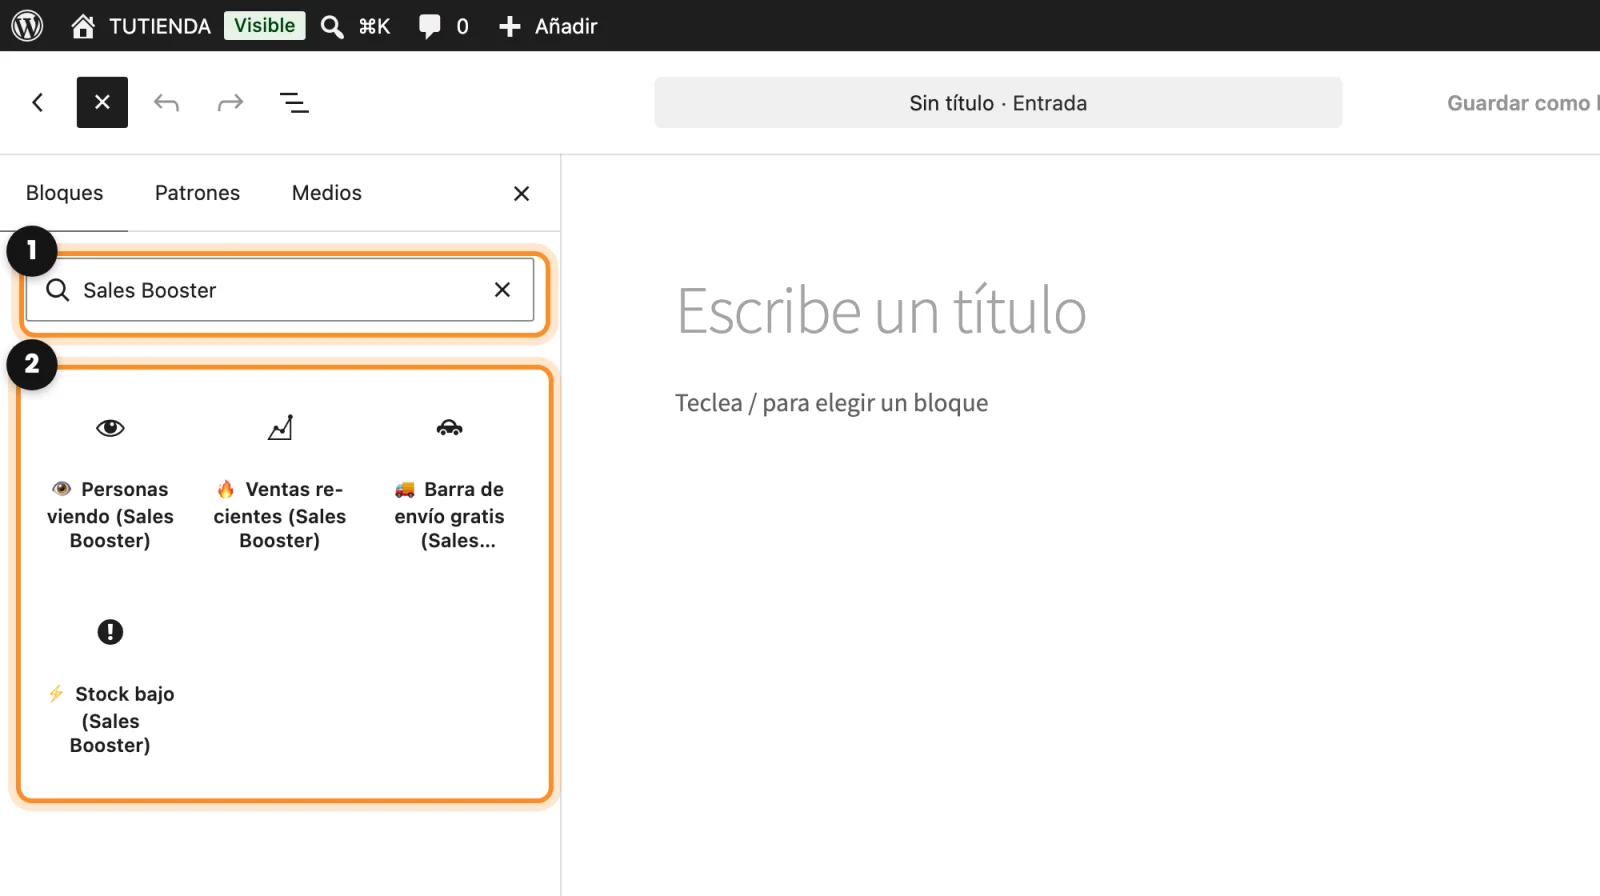Insert the Stock bajo block

(x=110, y=686)
